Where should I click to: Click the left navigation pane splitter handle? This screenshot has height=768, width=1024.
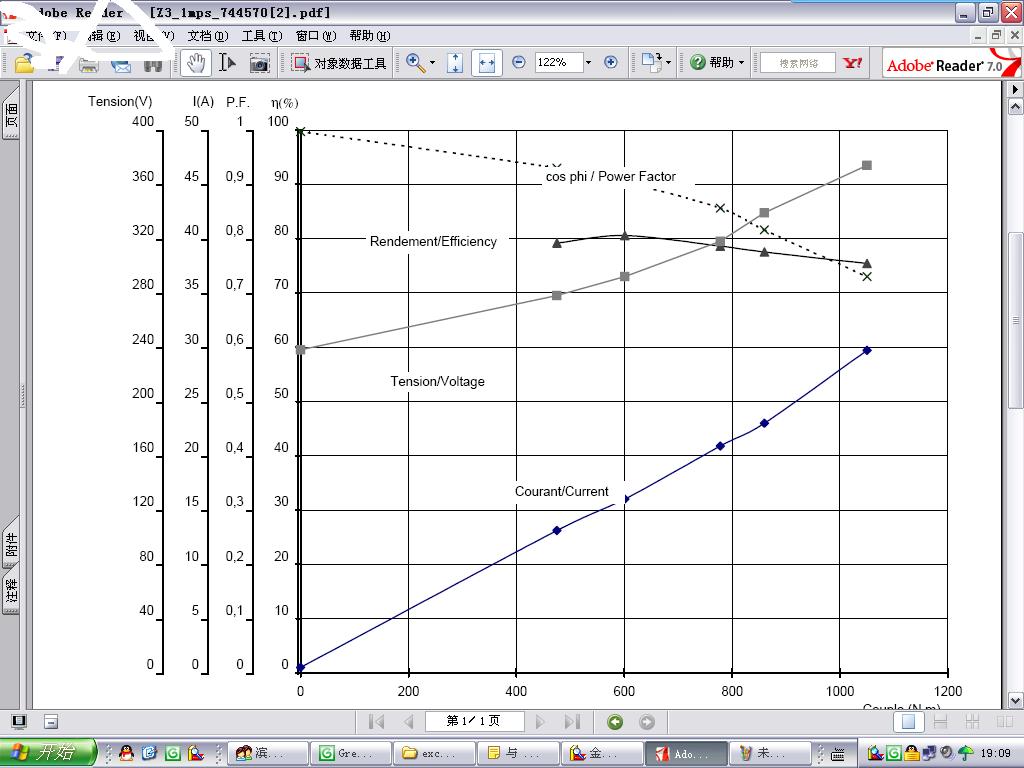[23, 395]
